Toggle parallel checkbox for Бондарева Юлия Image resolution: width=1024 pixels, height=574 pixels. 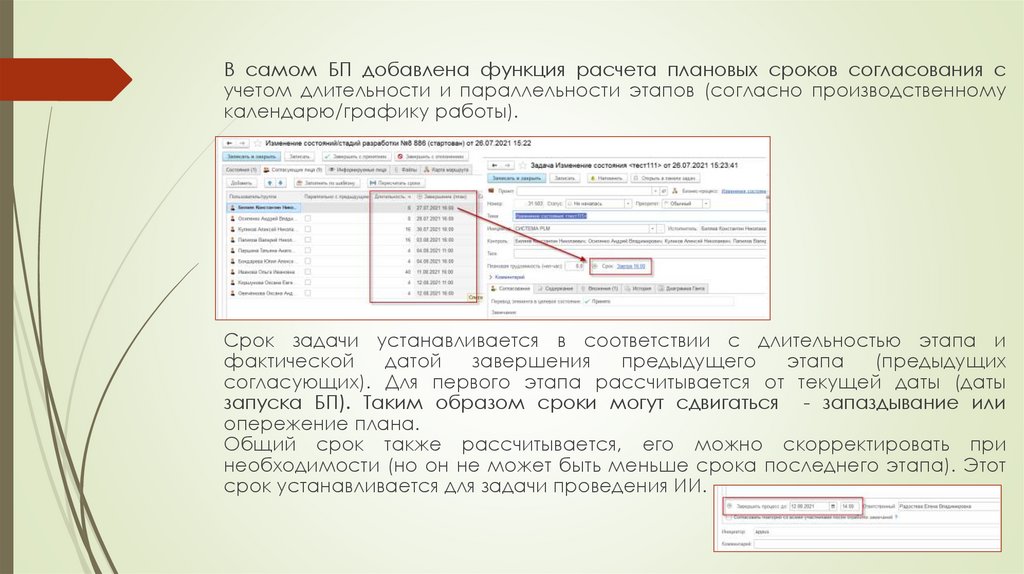pyautogui.click(x=308, y=261)
